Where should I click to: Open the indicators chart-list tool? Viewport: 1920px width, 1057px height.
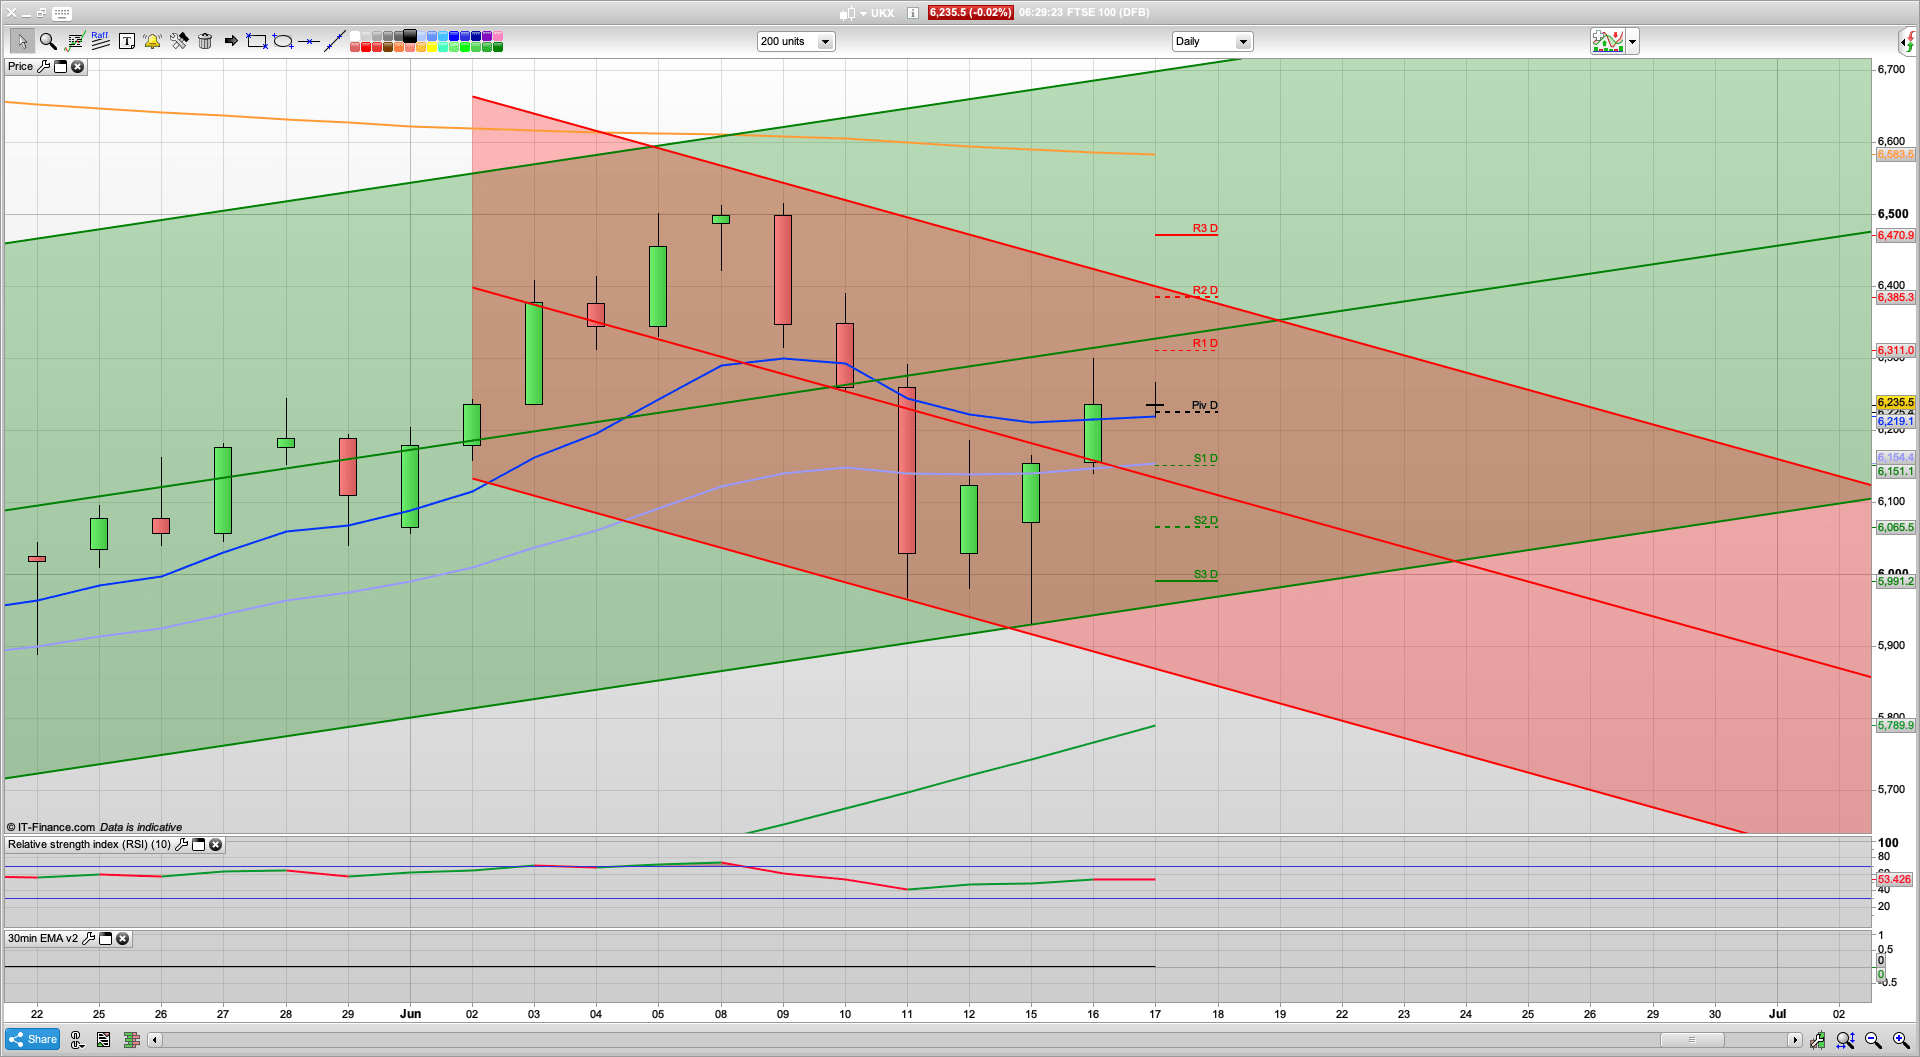74,41
